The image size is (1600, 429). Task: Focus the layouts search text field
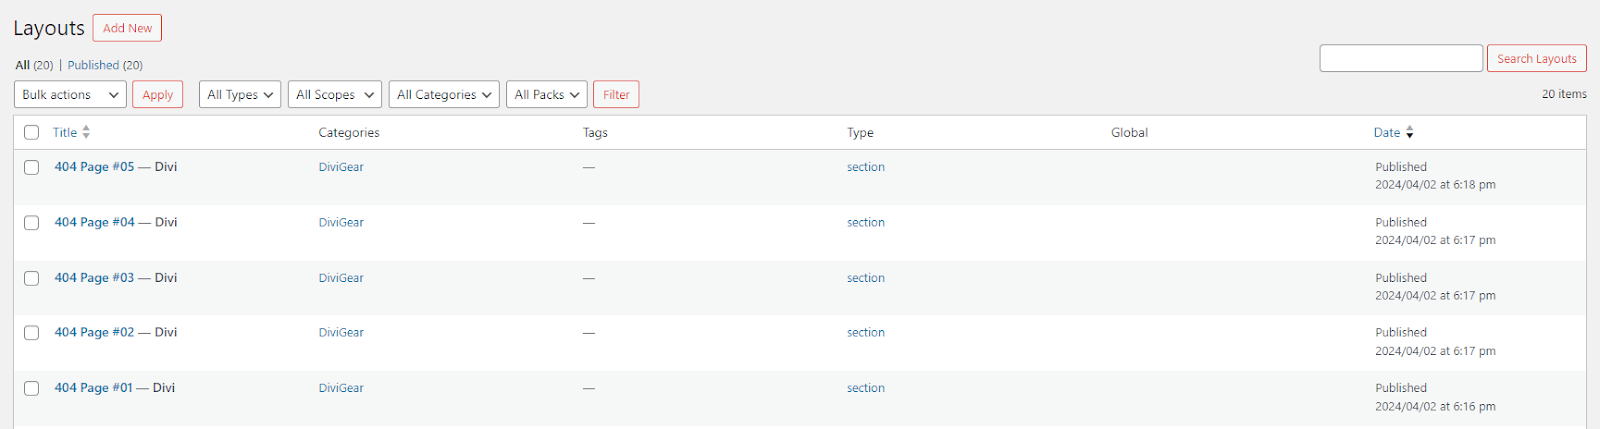(1401, 58)
